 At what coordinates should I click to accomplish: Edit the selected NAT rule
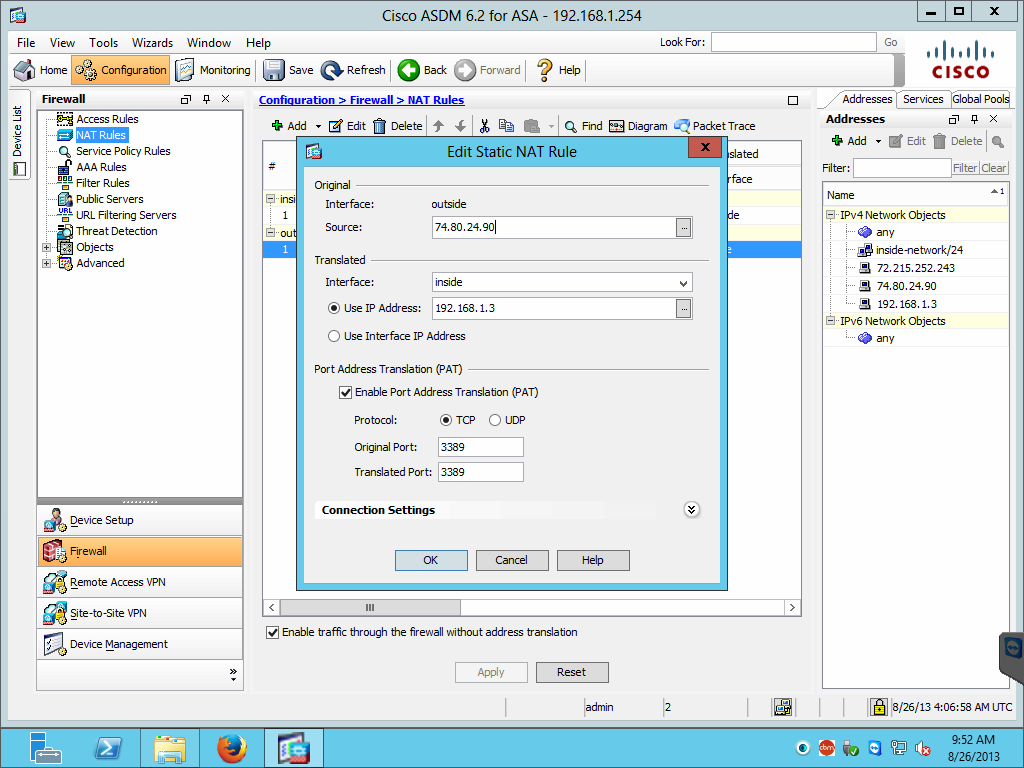(347, 125)
